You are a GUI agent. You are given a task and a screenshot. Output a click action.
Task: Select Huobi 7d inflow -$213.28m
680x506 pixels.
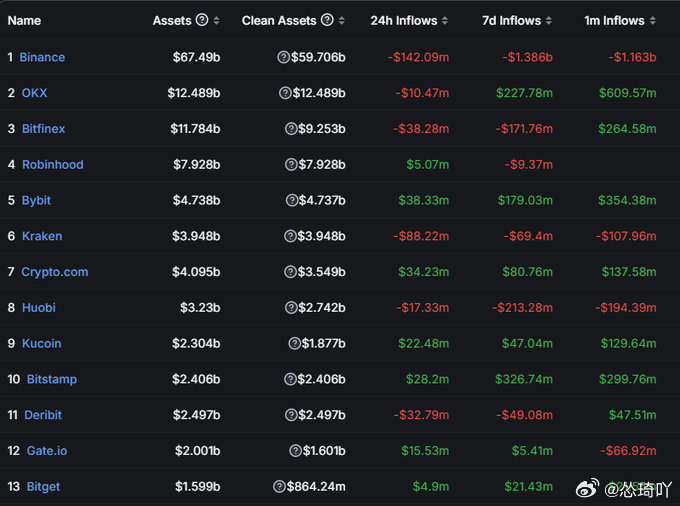tap(523, 307)
